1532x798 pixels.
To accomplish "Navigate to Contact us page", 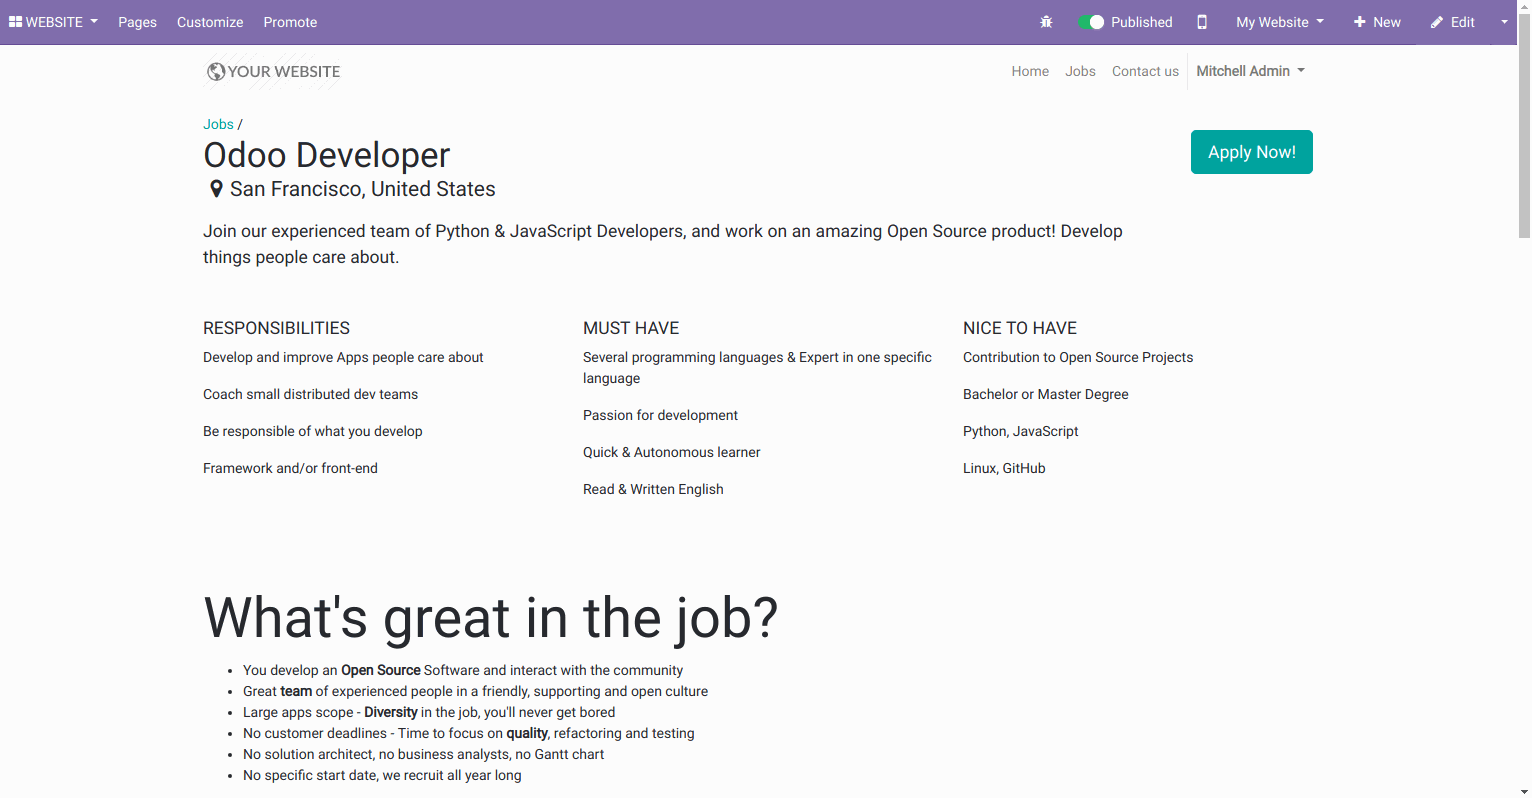I will pyautogui.click(x=1144, y=71).
